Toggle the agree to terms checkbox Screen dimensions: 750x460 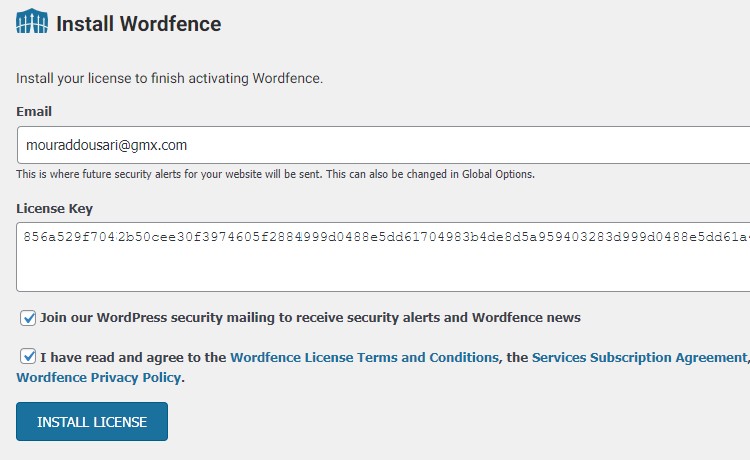[28, 356]
